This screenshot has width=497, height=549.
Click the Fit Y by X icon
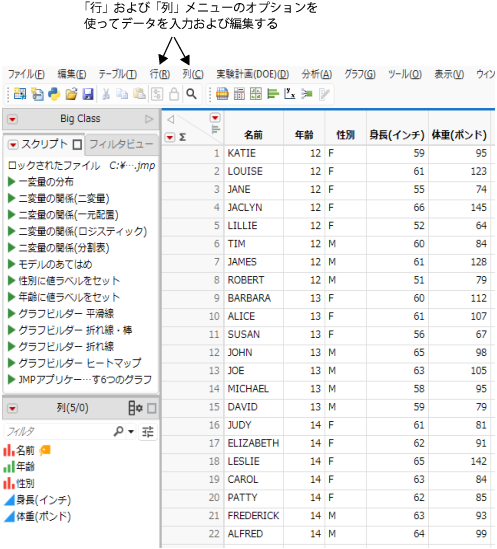[x=290, y=94]
